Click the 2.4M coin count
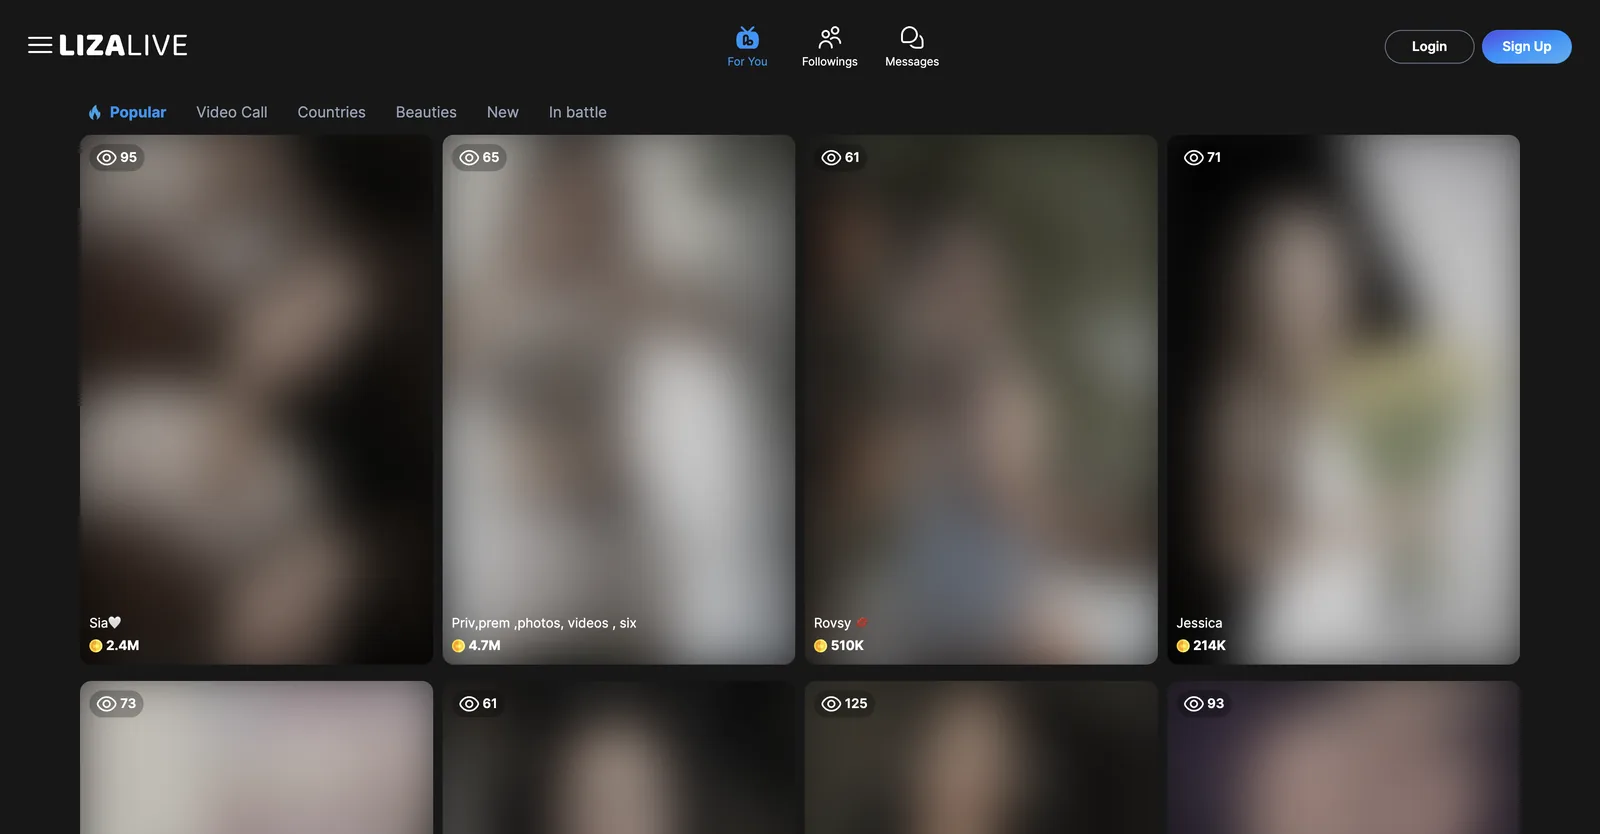 pos(114,646)
